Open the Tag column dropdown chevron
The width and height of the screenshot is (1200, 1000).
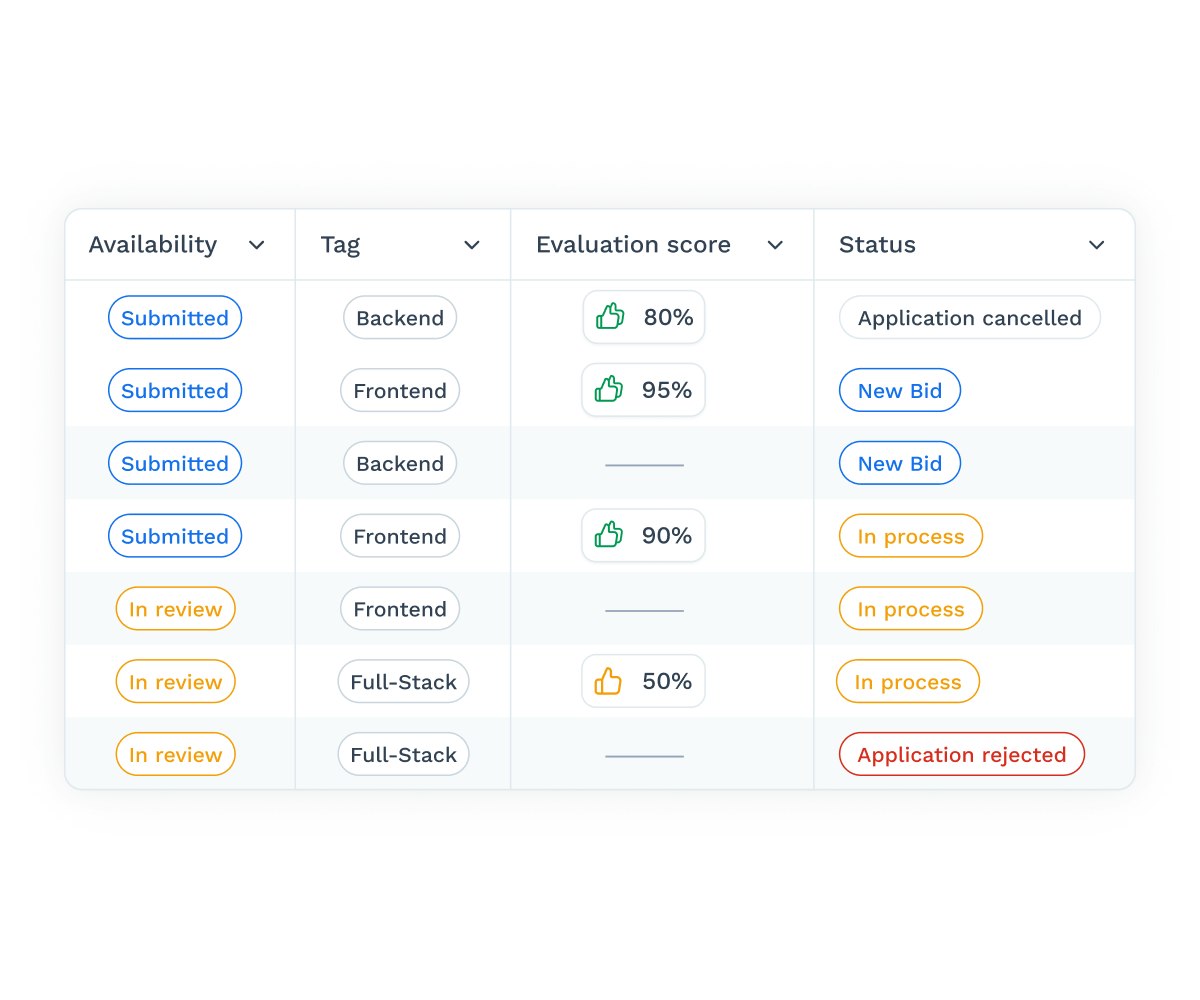(x=472, y=245)
